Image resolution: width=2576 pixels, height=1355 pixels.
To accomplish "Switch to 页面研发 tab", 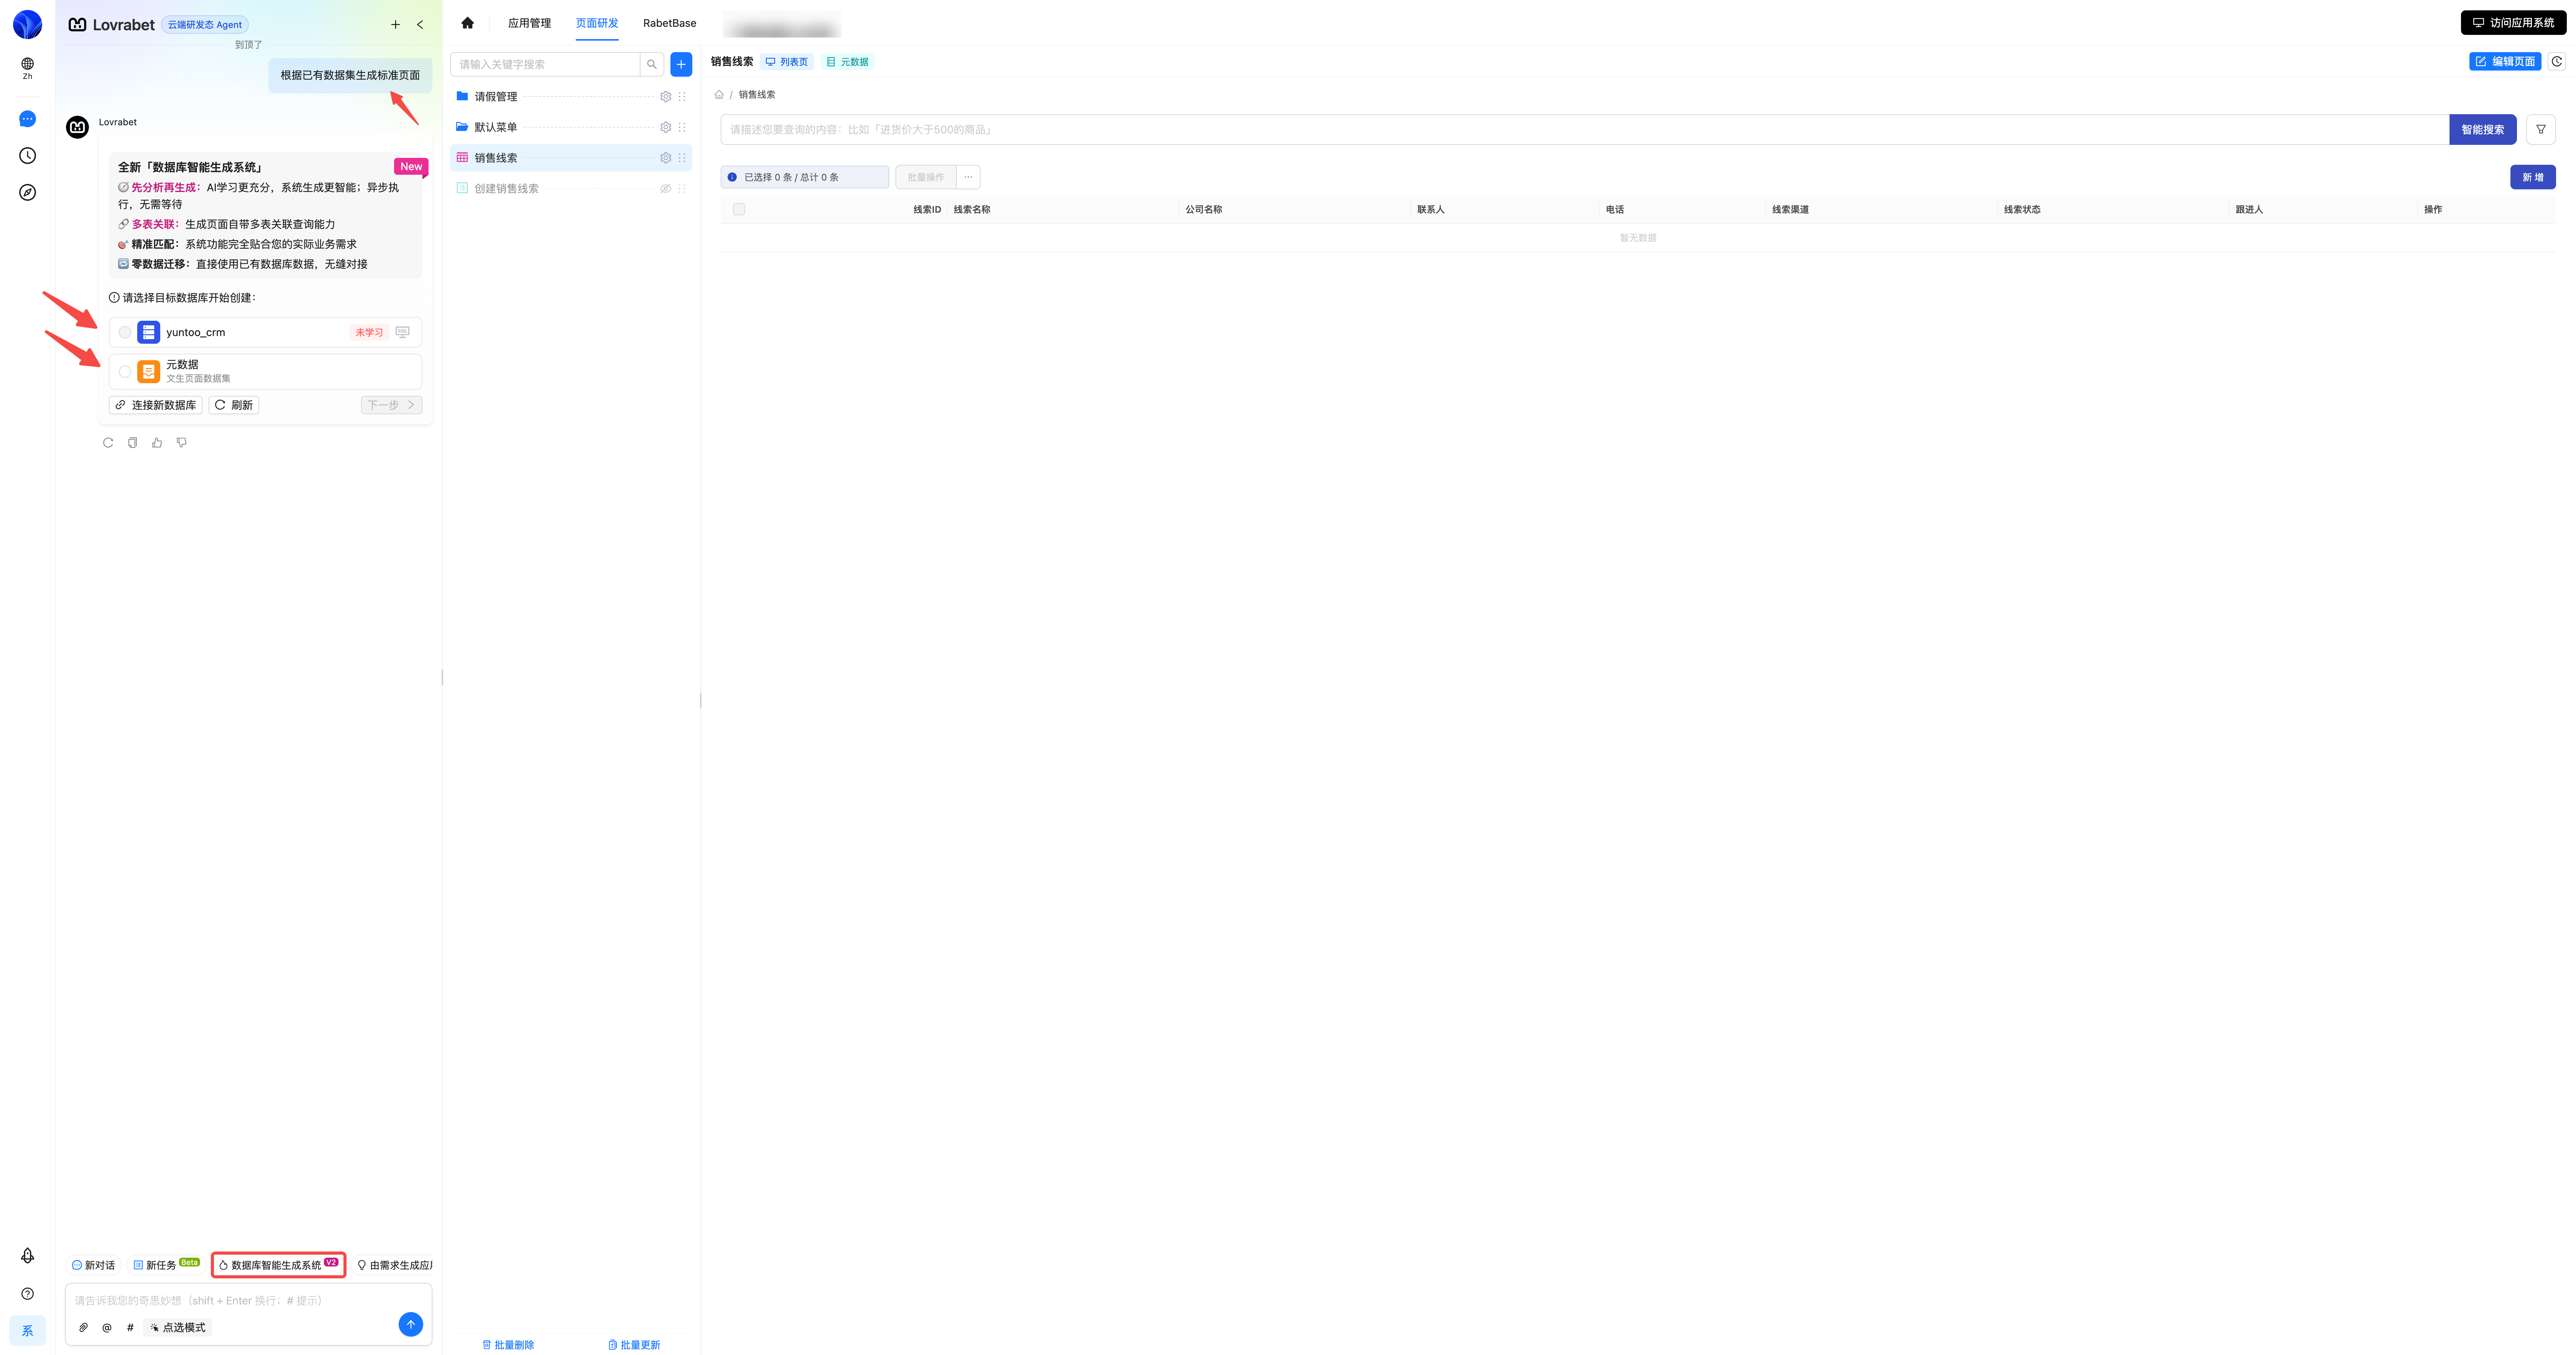I will (597, 23).
